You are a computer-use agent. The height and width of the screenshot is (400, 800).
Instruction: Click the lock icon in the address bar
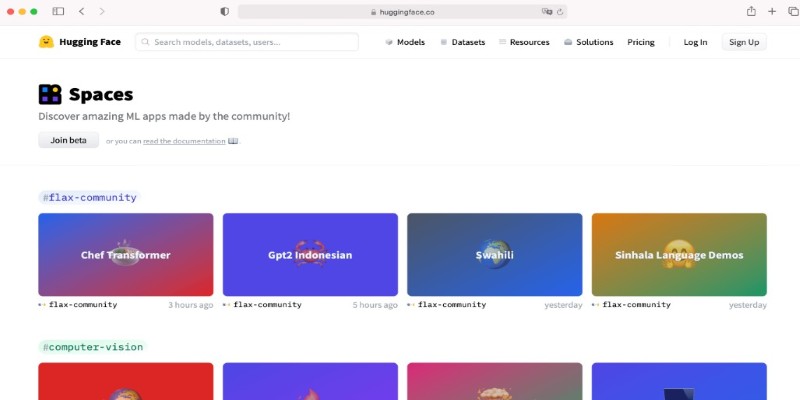(x=373, y=12)
